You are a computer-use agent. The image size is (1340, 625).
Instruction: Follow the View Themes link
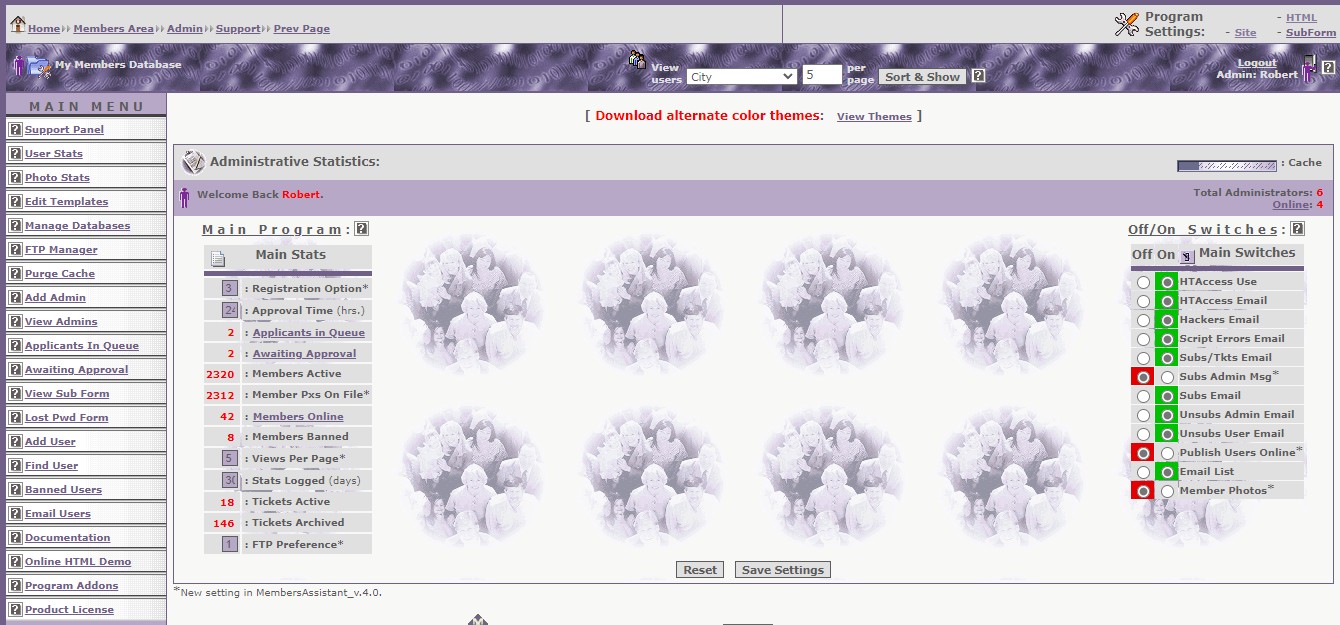[x=874, y=117]
